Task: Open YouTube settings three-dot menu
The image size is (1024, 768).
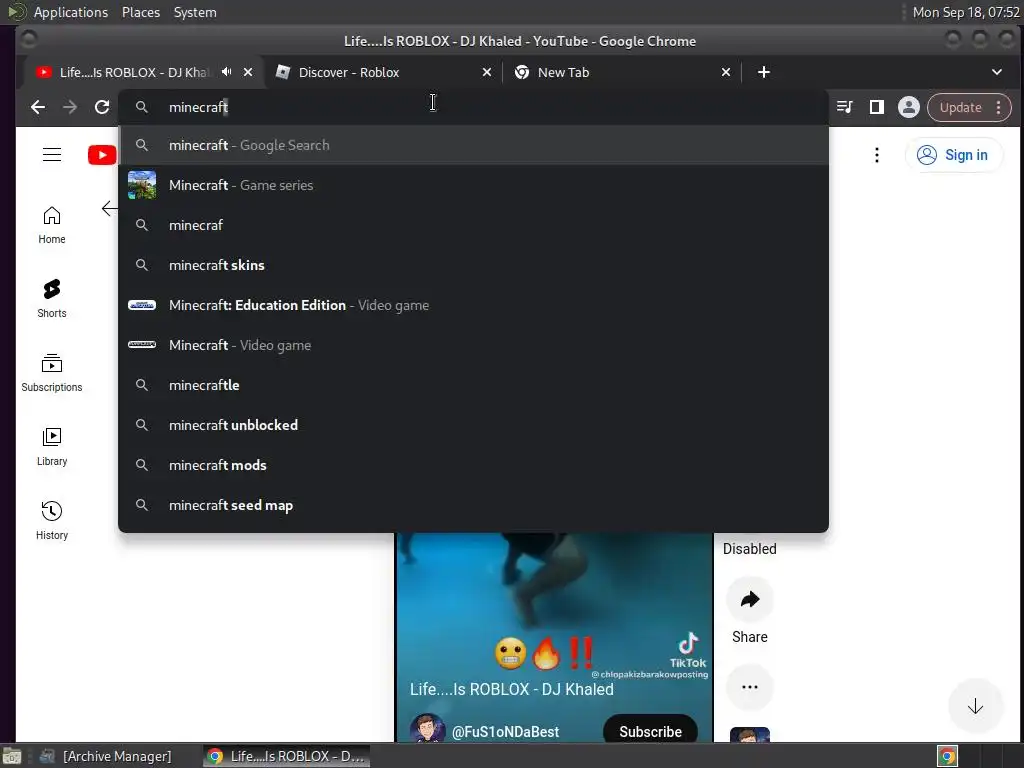Action: tap(876, 155)
